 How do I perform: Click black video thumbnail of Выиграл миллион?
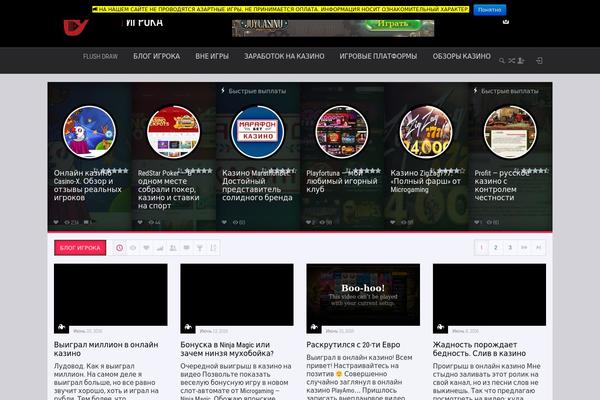111,294
